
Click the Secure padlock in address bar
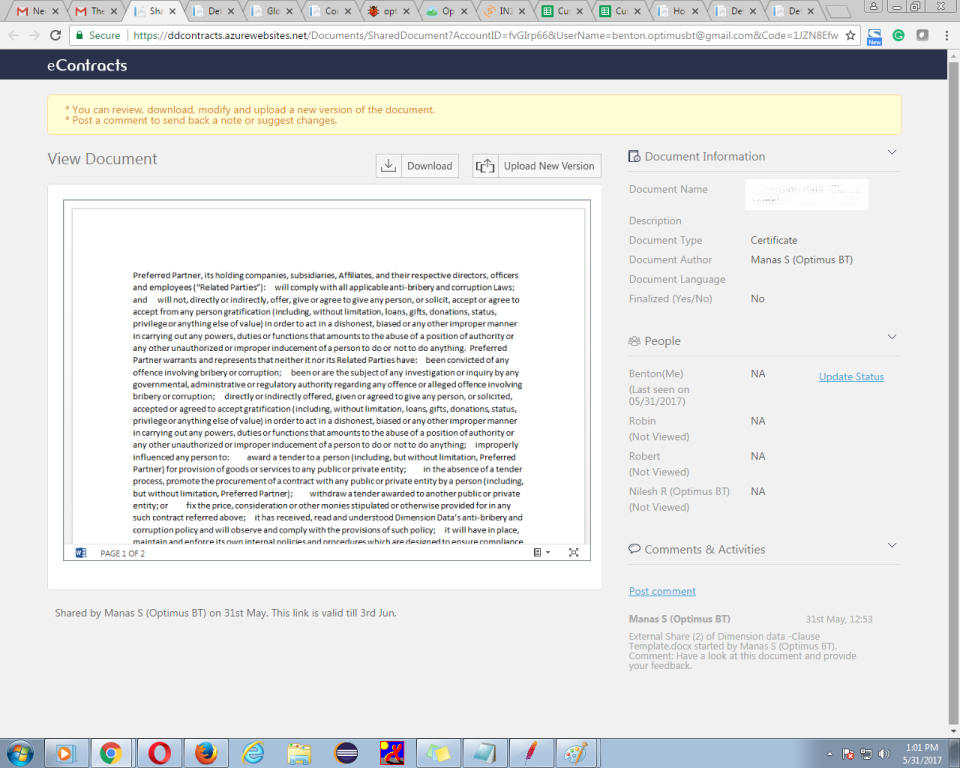pos(78,33)
